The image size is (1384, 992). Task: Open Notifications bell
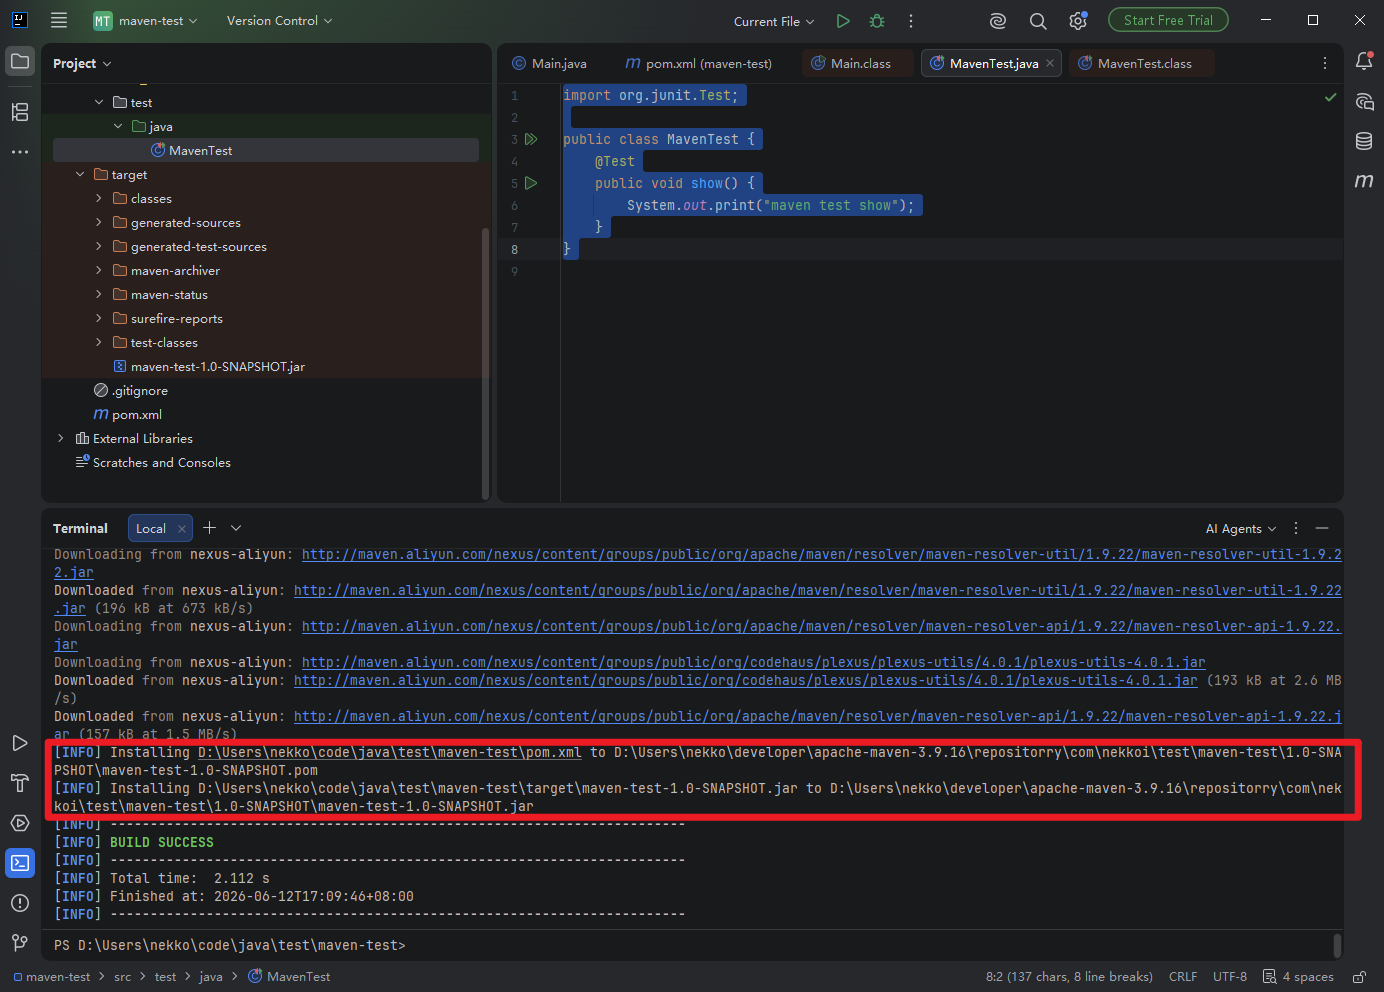click(1364, 61)
